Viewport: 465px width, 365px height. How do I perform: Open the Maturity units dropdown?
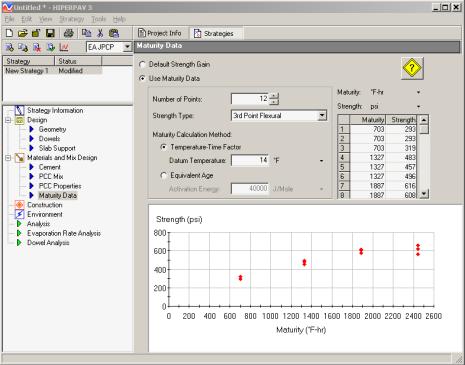pyautogui.click(x=418, y=92)
